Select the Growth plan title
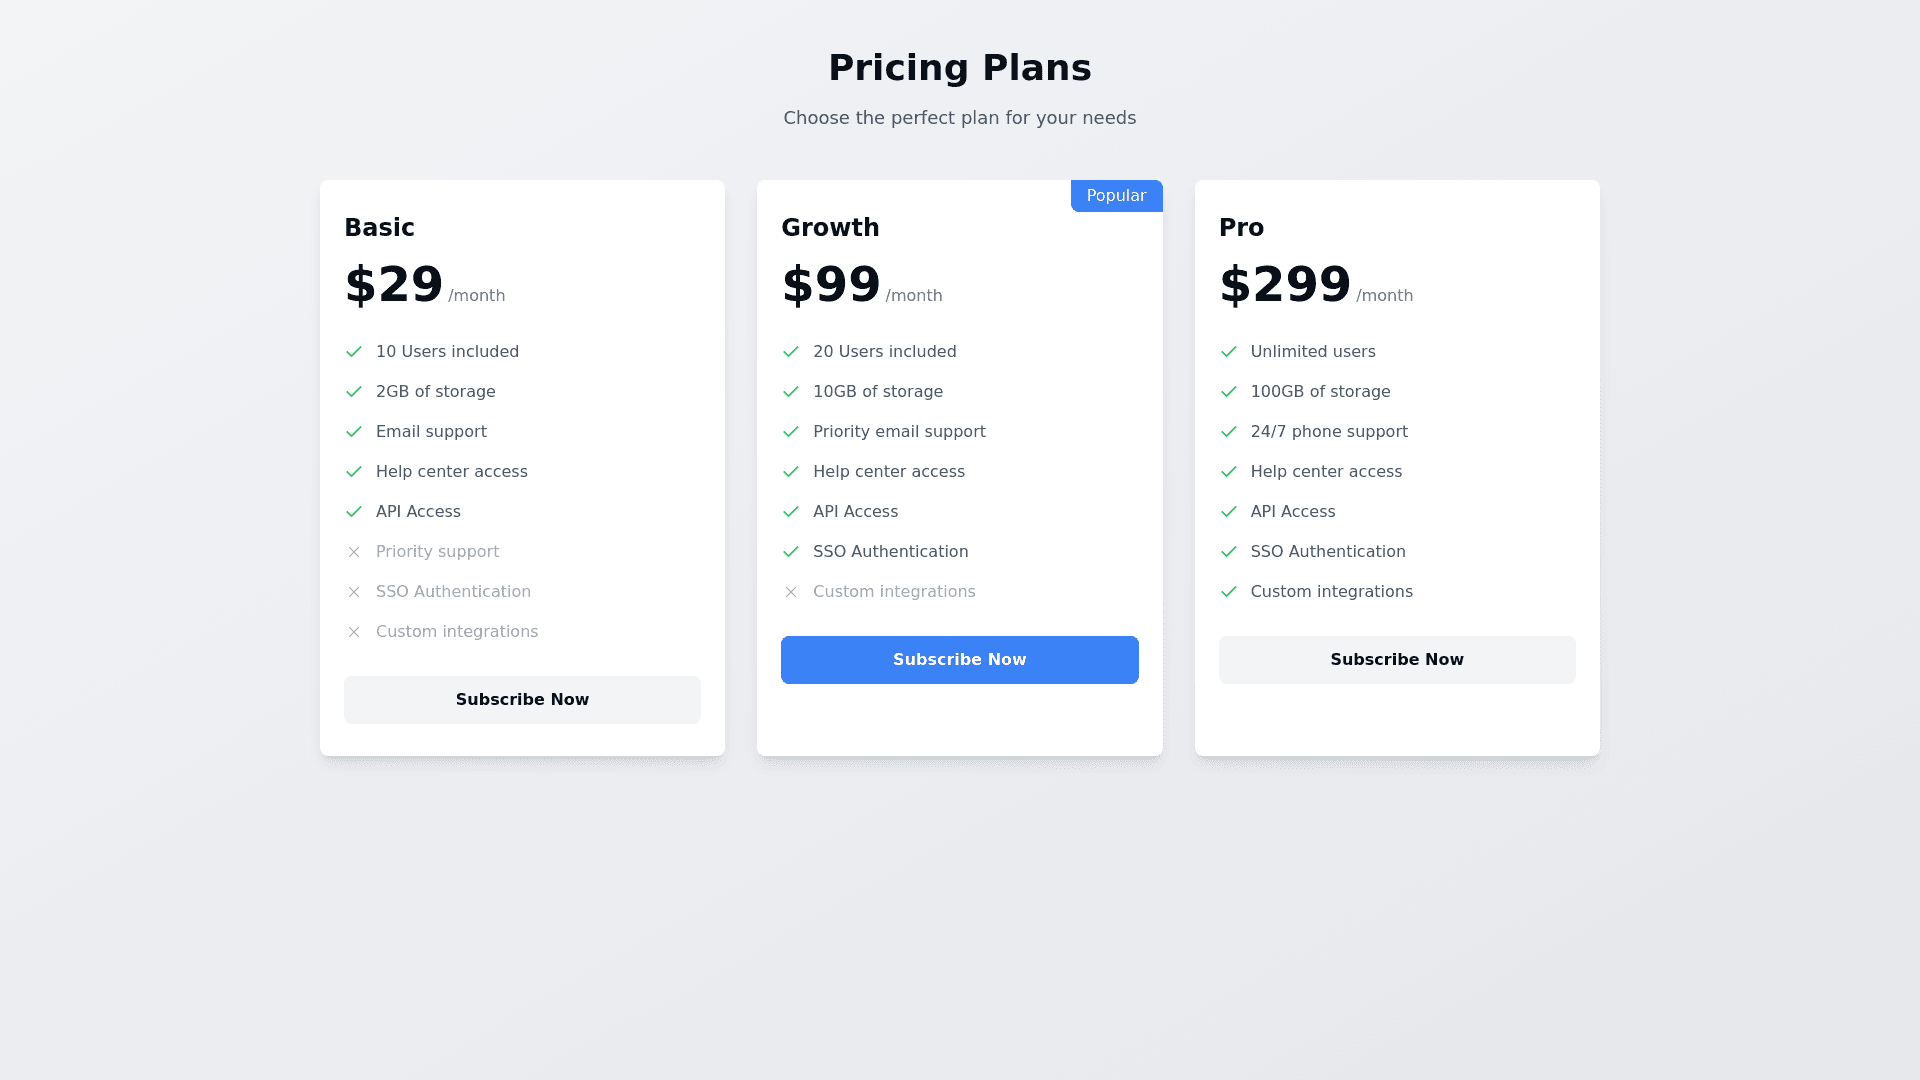Screen dimensions: 1920x1080 (x=830, y=228)
